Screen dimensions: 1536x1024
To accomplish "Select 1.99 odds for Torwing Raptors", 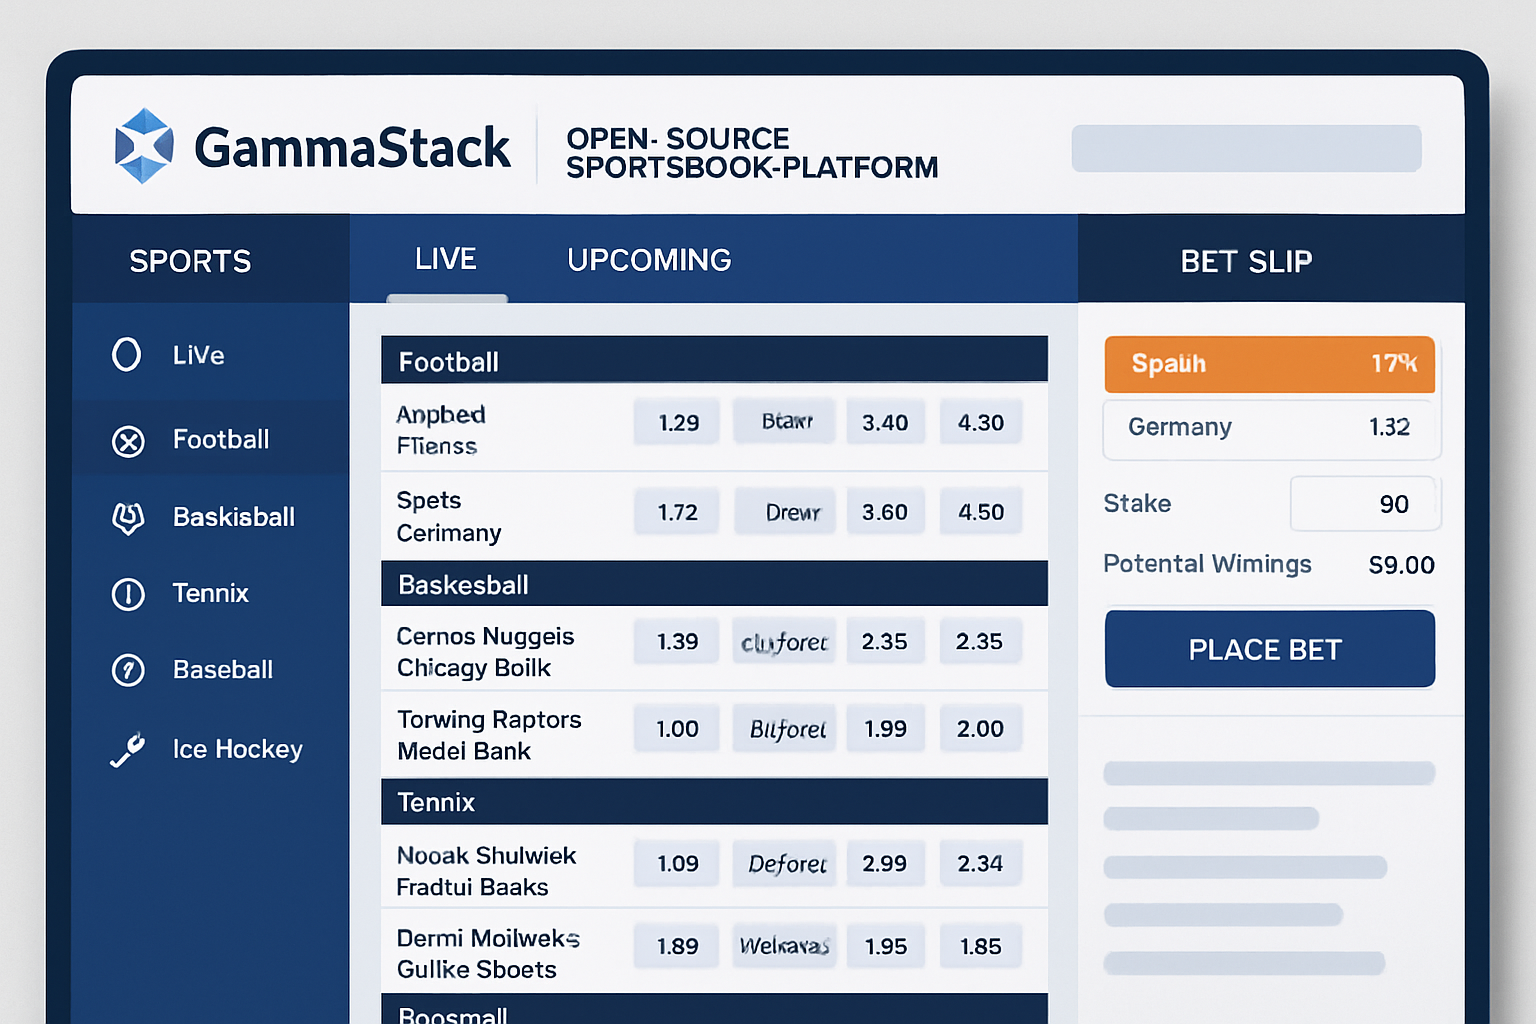I will [x=885, y=729].
